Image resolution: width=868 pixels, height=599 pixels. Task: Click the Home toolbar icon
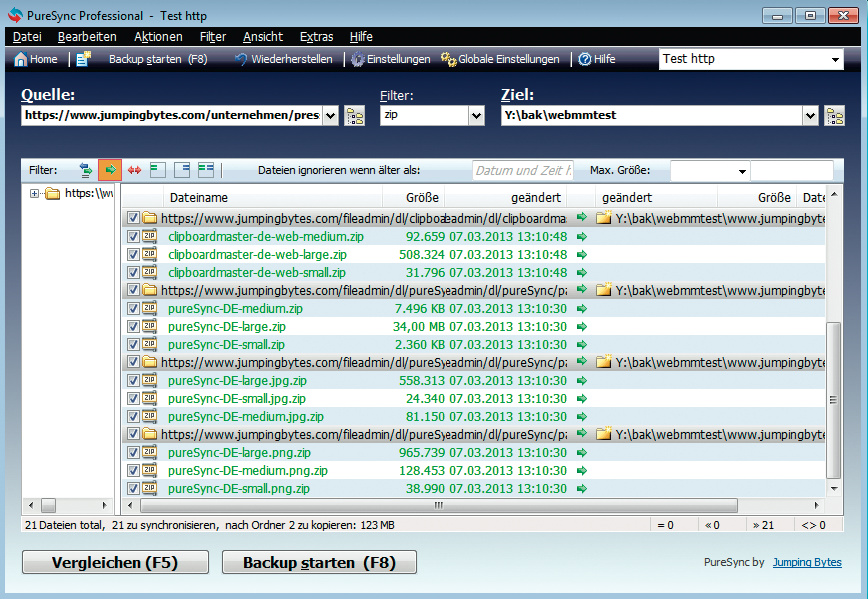(x=21, y=60)
